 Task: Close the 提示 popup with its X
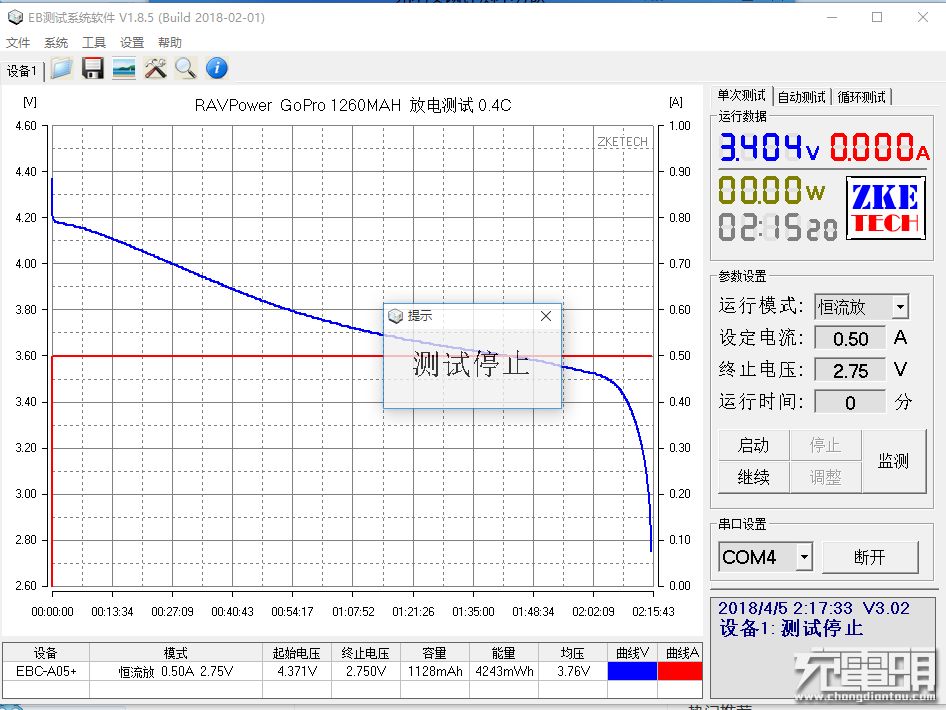pyautogui.click(x=546, y=315)
